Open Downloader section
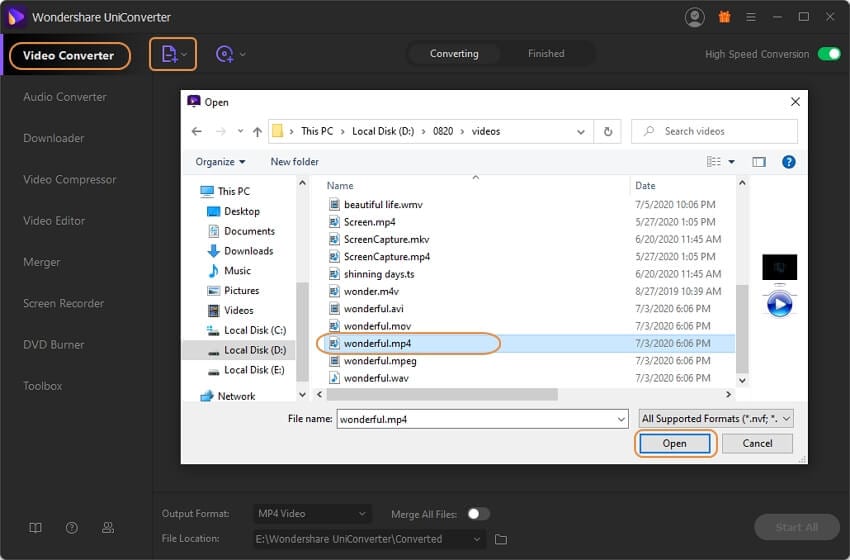 coord(54,138)
